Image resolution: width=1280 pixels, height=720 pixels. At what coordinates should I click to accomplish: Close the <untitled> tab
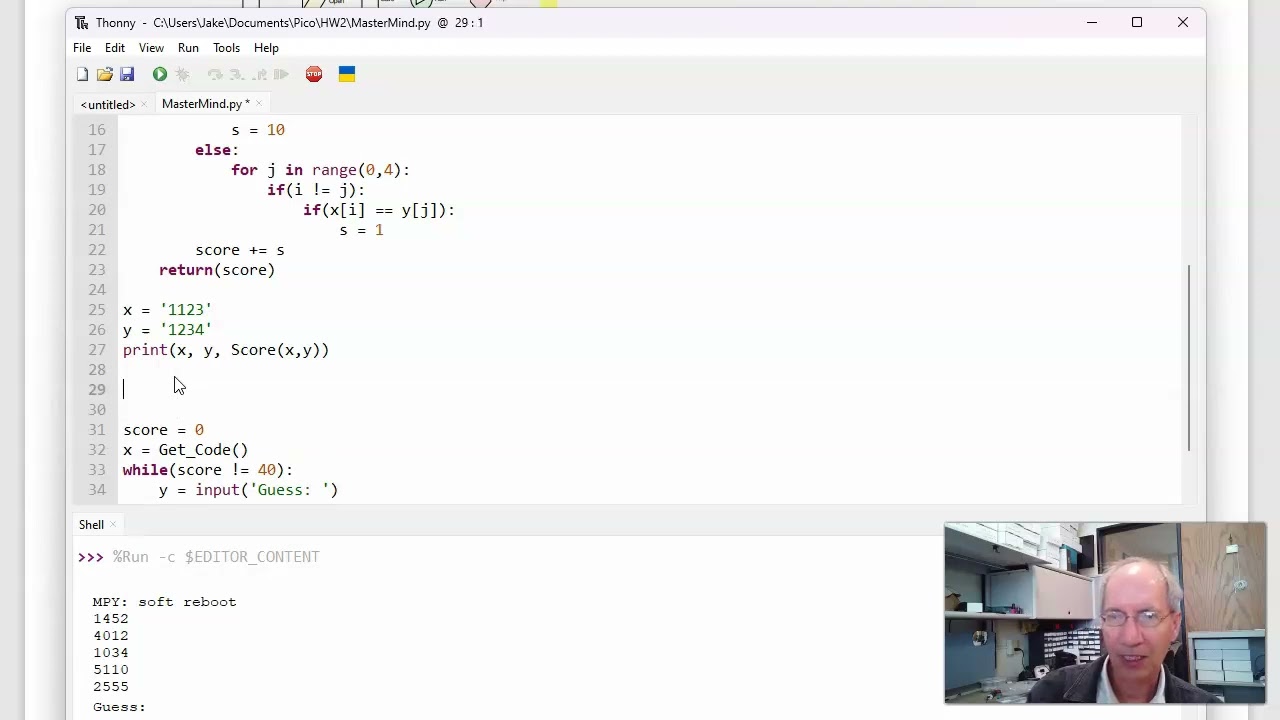pyautogui.click(x=144, y=104)
